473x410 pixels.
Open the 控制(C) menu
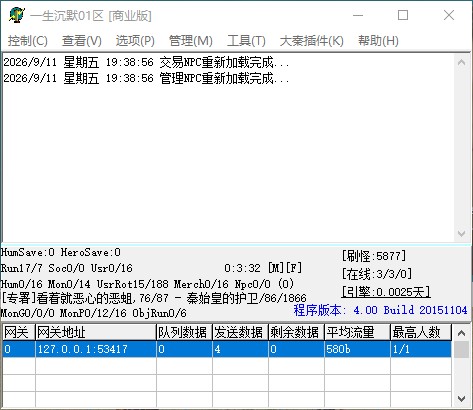pyautogui.click(x=28, y=41)
